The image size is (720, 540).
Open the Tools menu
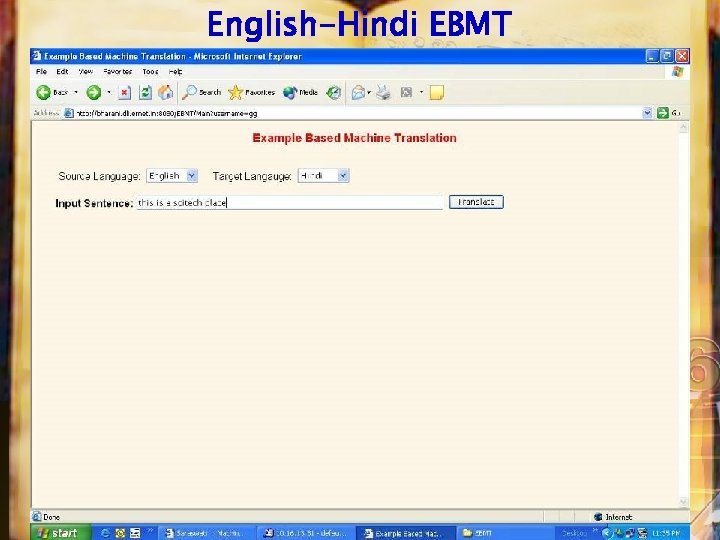(150, 72)
